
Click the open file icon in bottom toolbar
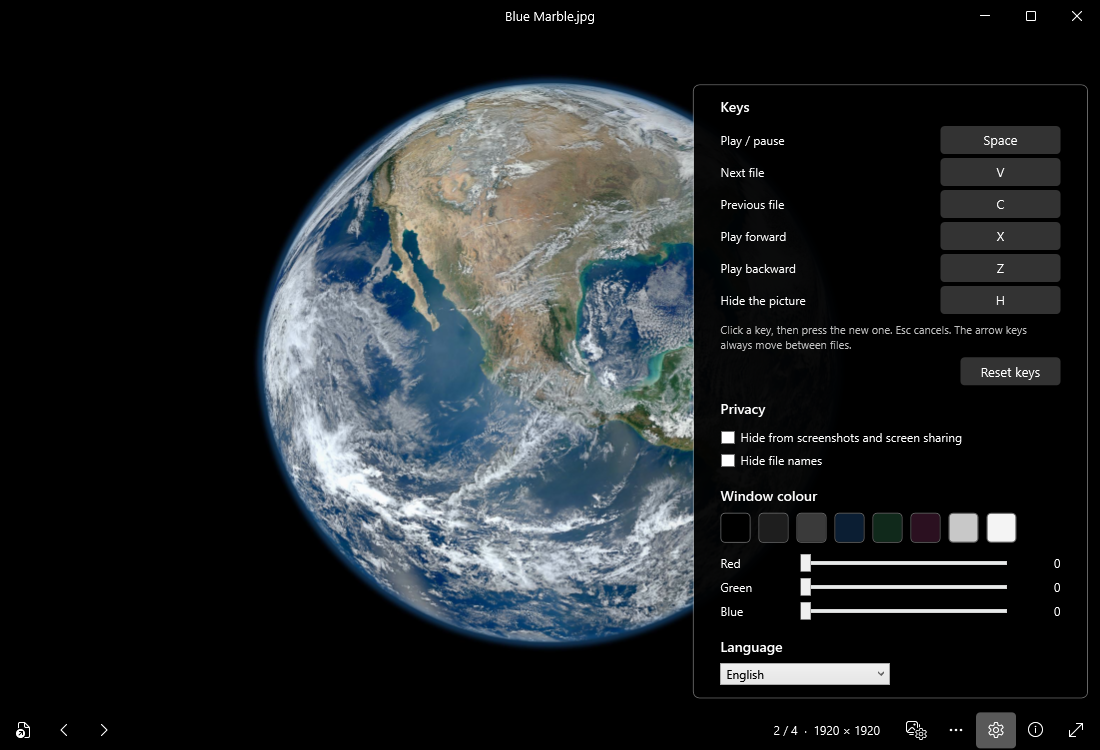point(23,730)
